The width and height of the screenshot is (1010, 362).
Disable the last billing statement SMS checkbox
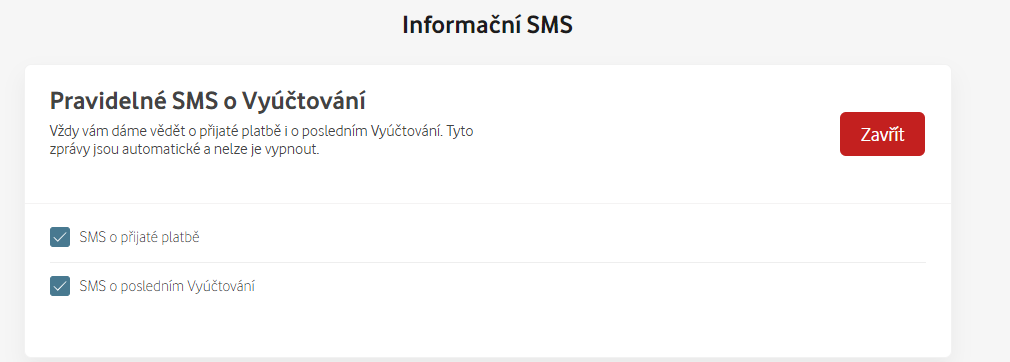(x=60, y=286)
